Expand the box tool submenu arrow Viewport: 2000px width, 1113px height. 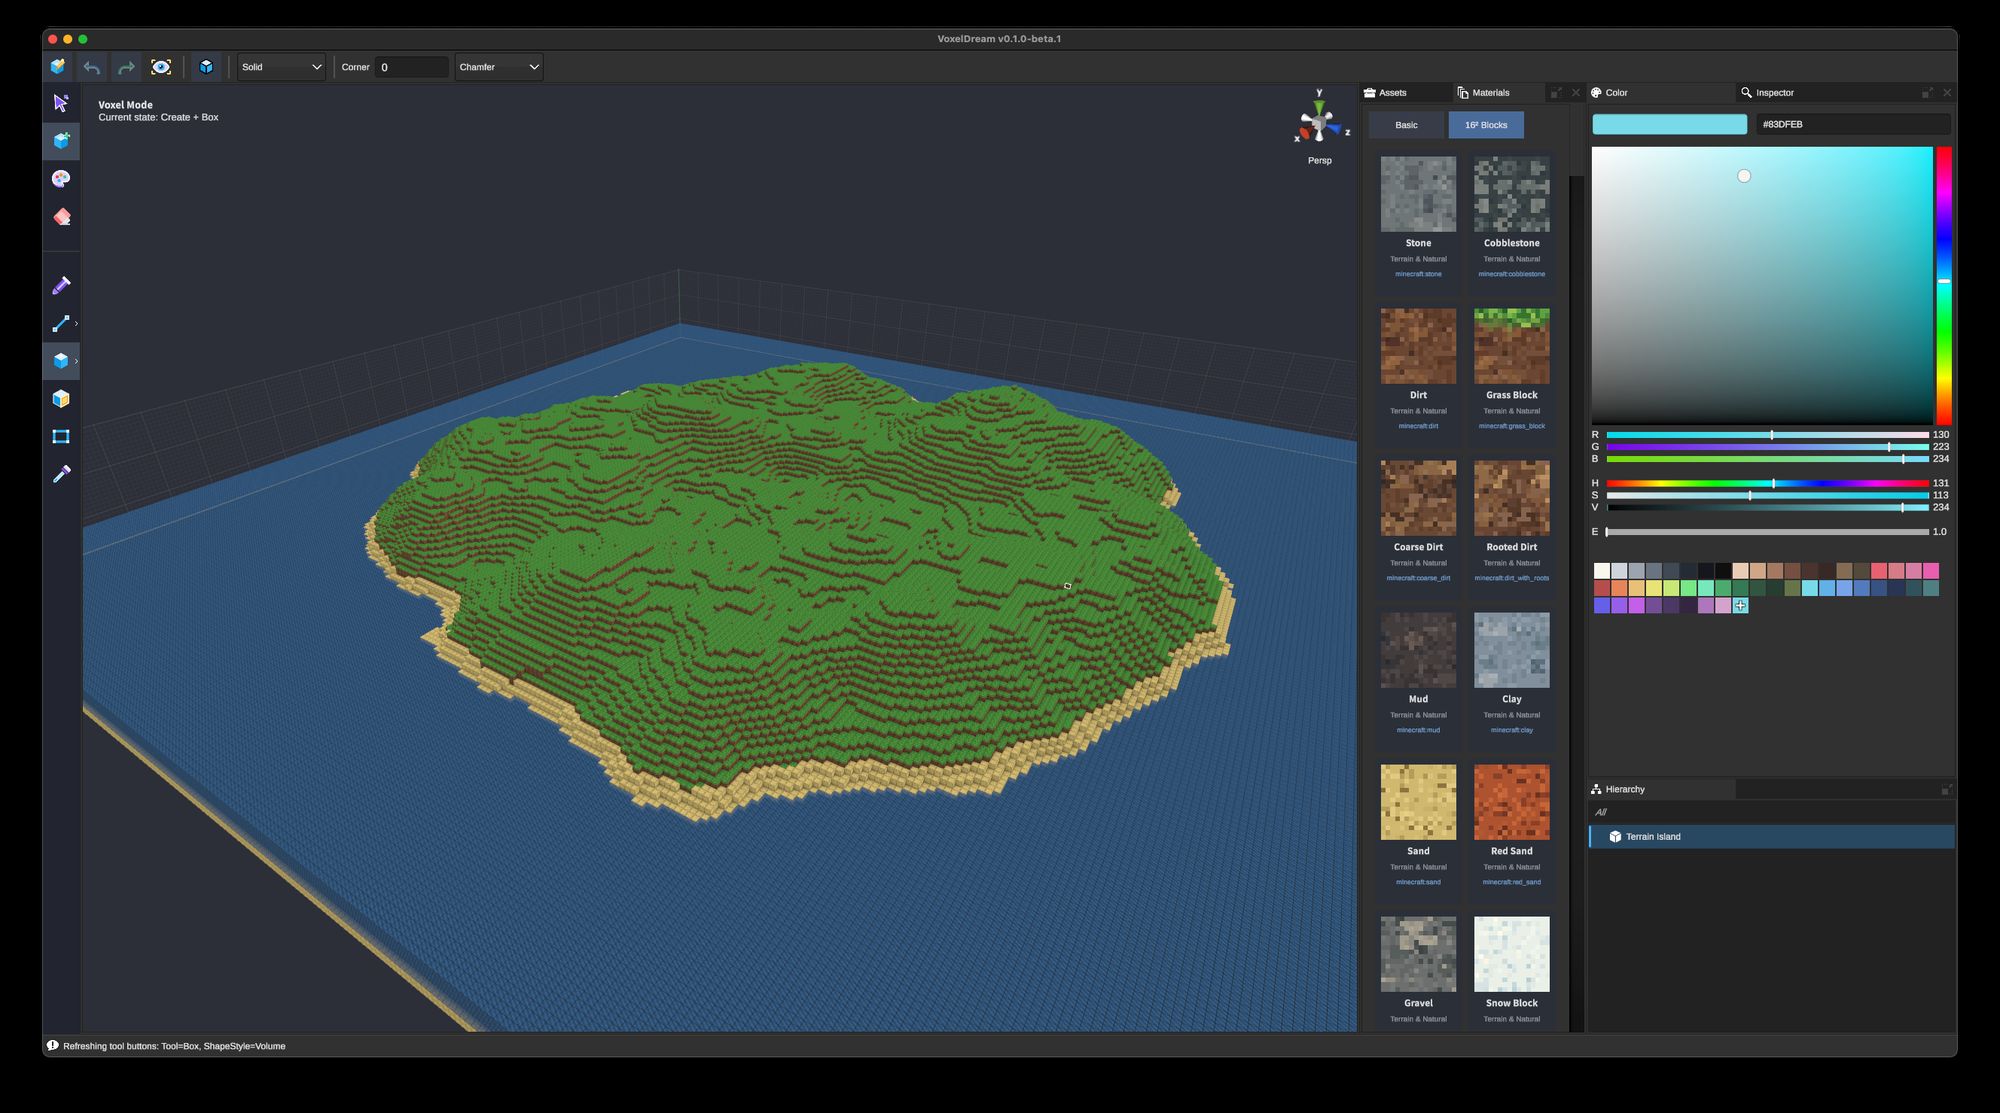(x=76, y=361)
